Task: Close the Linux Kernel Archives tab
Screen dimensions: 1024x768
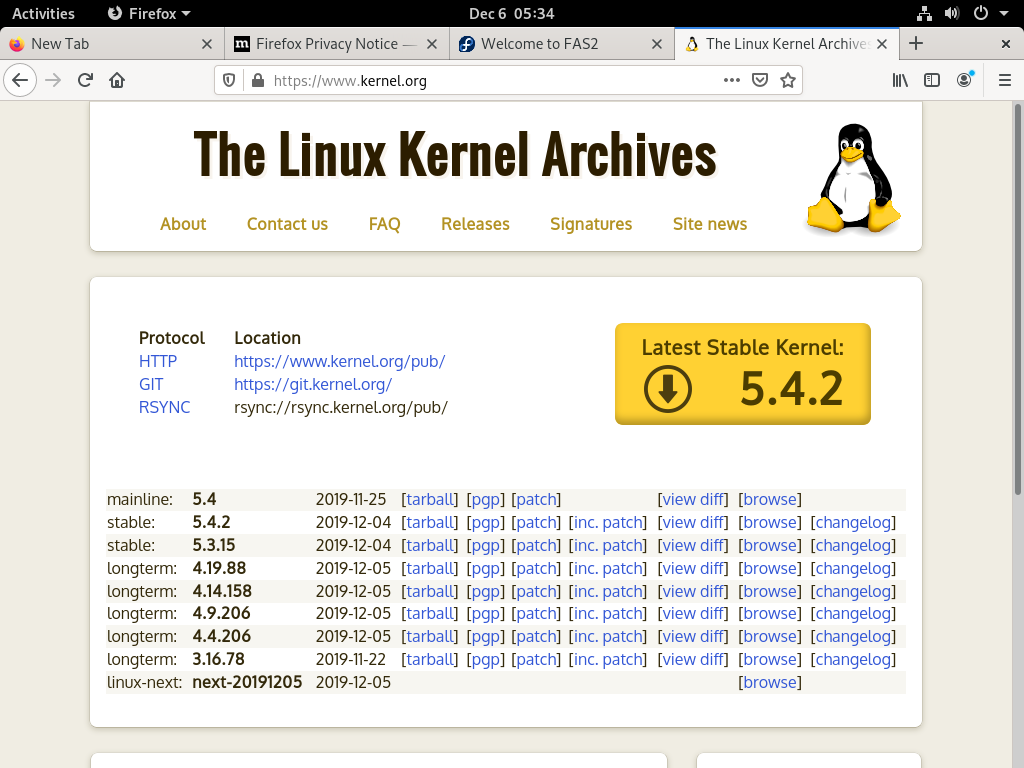Action: tap(882, 44)
